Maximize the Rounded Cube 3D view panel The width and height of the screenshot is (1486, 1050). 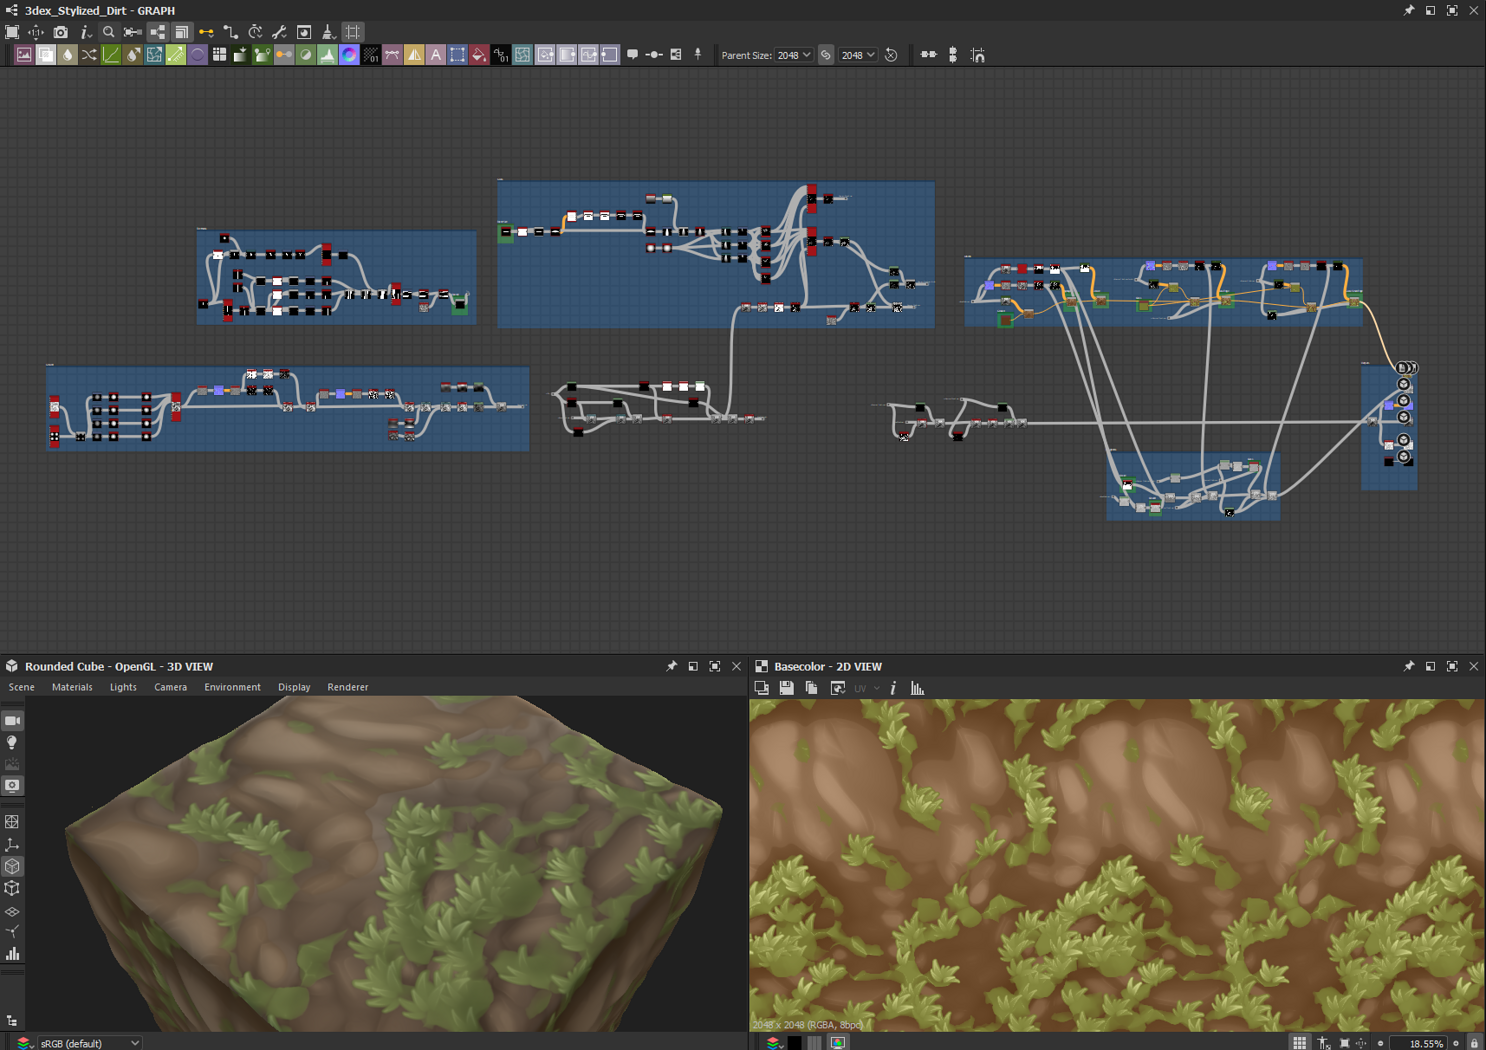click(x=715, y=666)
